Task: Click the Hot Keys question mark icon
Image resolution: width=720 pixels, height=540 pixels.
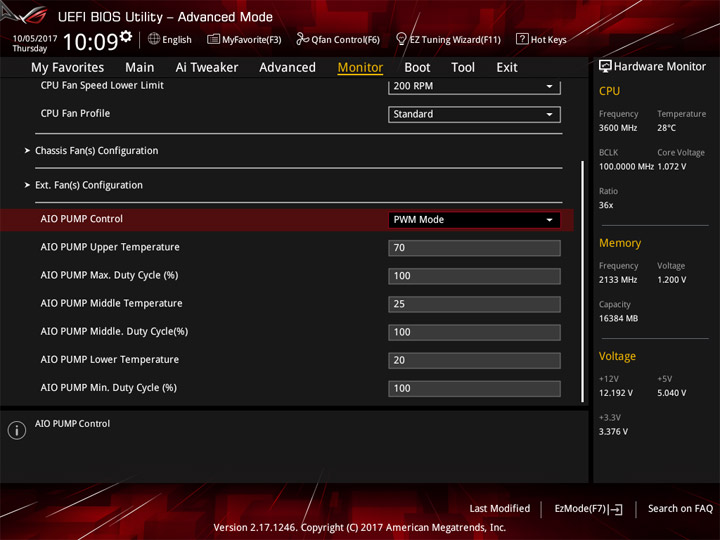Action: [522, 39]
